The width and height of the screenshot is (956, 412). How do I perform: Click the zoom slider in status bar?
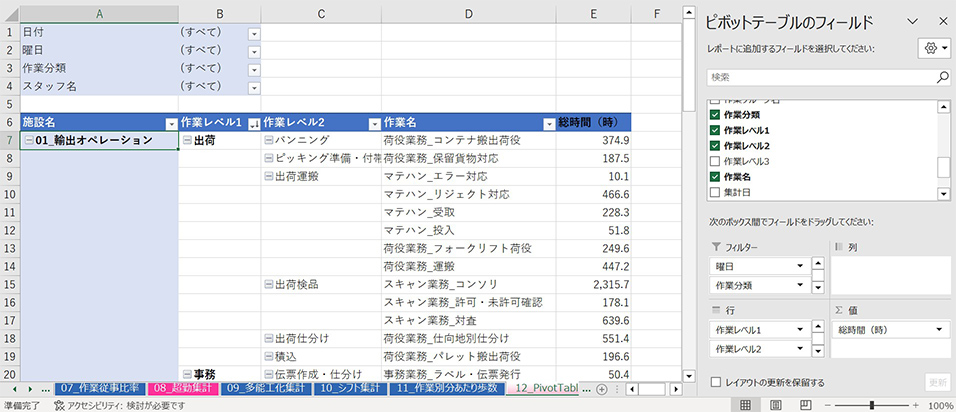pyautogui.click(x=872, y=405)
